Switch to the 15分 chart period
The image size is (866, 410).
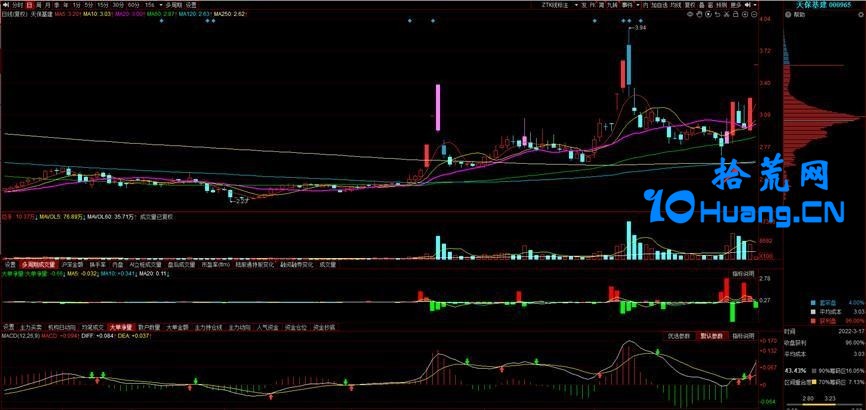pyautogui.click(x=103, y=5)
